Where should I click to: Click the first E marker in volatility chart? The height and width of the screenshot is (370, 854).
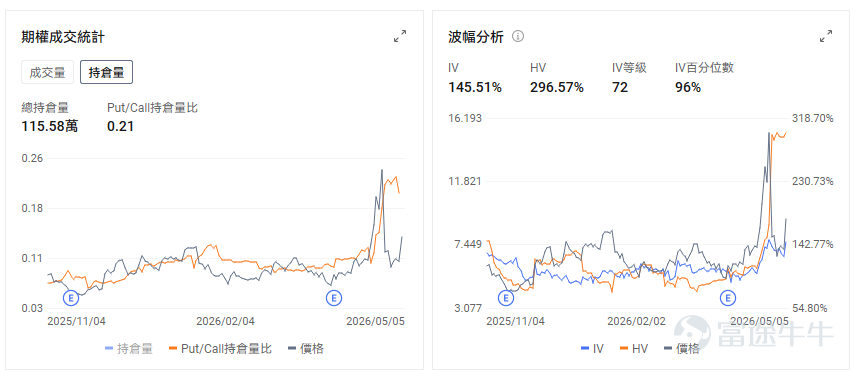(506, 298)
